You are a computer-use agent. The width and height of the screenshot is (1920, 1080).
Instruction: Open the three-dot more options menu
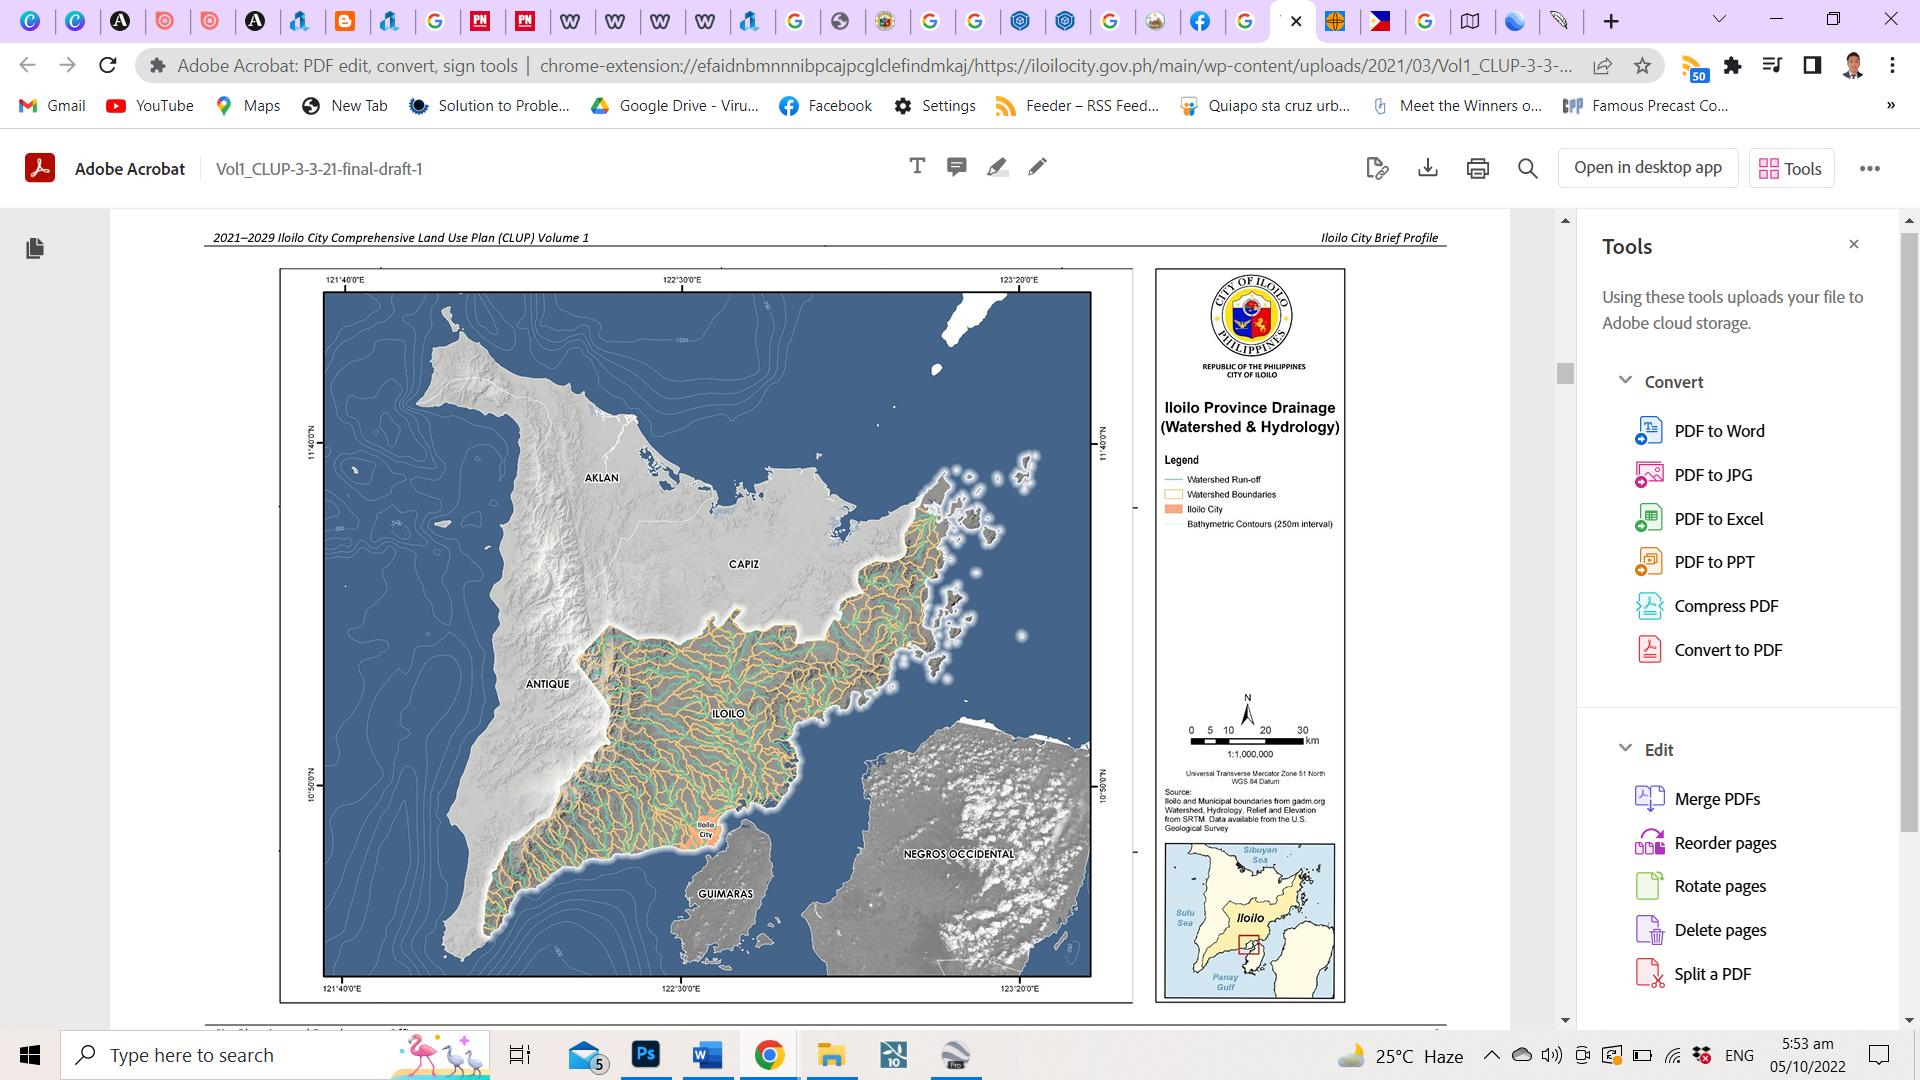(1870, 168)
